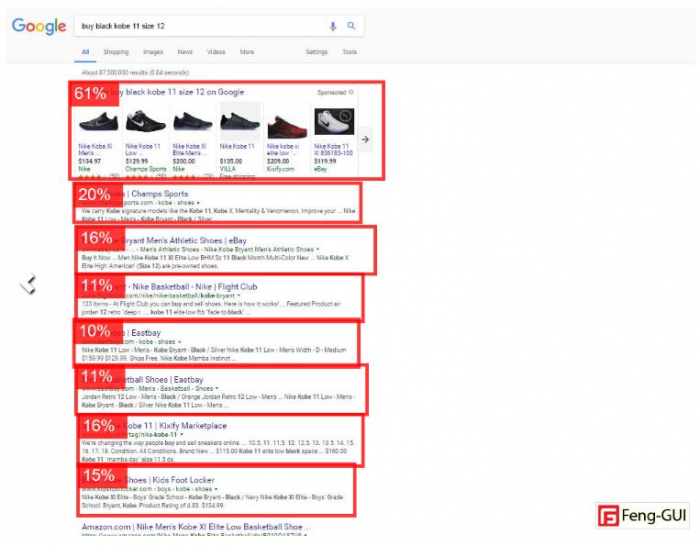Open the Nike Basketball Flight Club result

(193, 287)
